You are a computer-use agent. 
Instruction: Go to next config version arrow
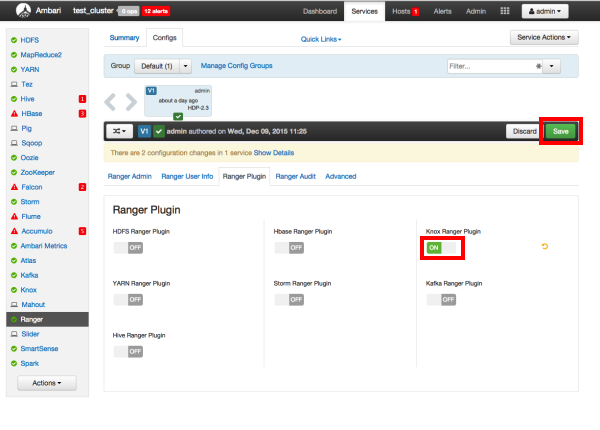tap(131, 102)
